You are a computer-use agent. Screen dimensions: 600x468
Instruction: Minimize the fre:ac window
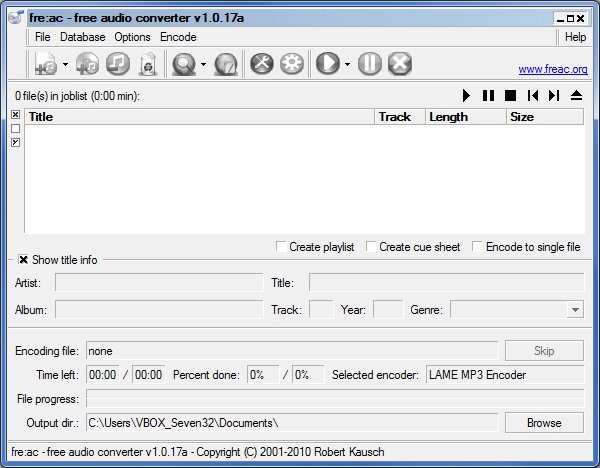pyautogui.click(x=561, y=18)
